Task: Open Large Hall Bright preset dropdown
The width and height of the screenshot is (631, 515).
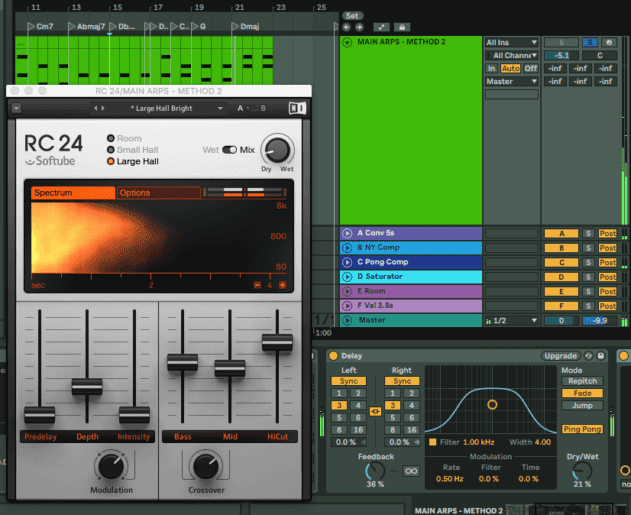Action: pyautogui.click(x=220, y=108)
